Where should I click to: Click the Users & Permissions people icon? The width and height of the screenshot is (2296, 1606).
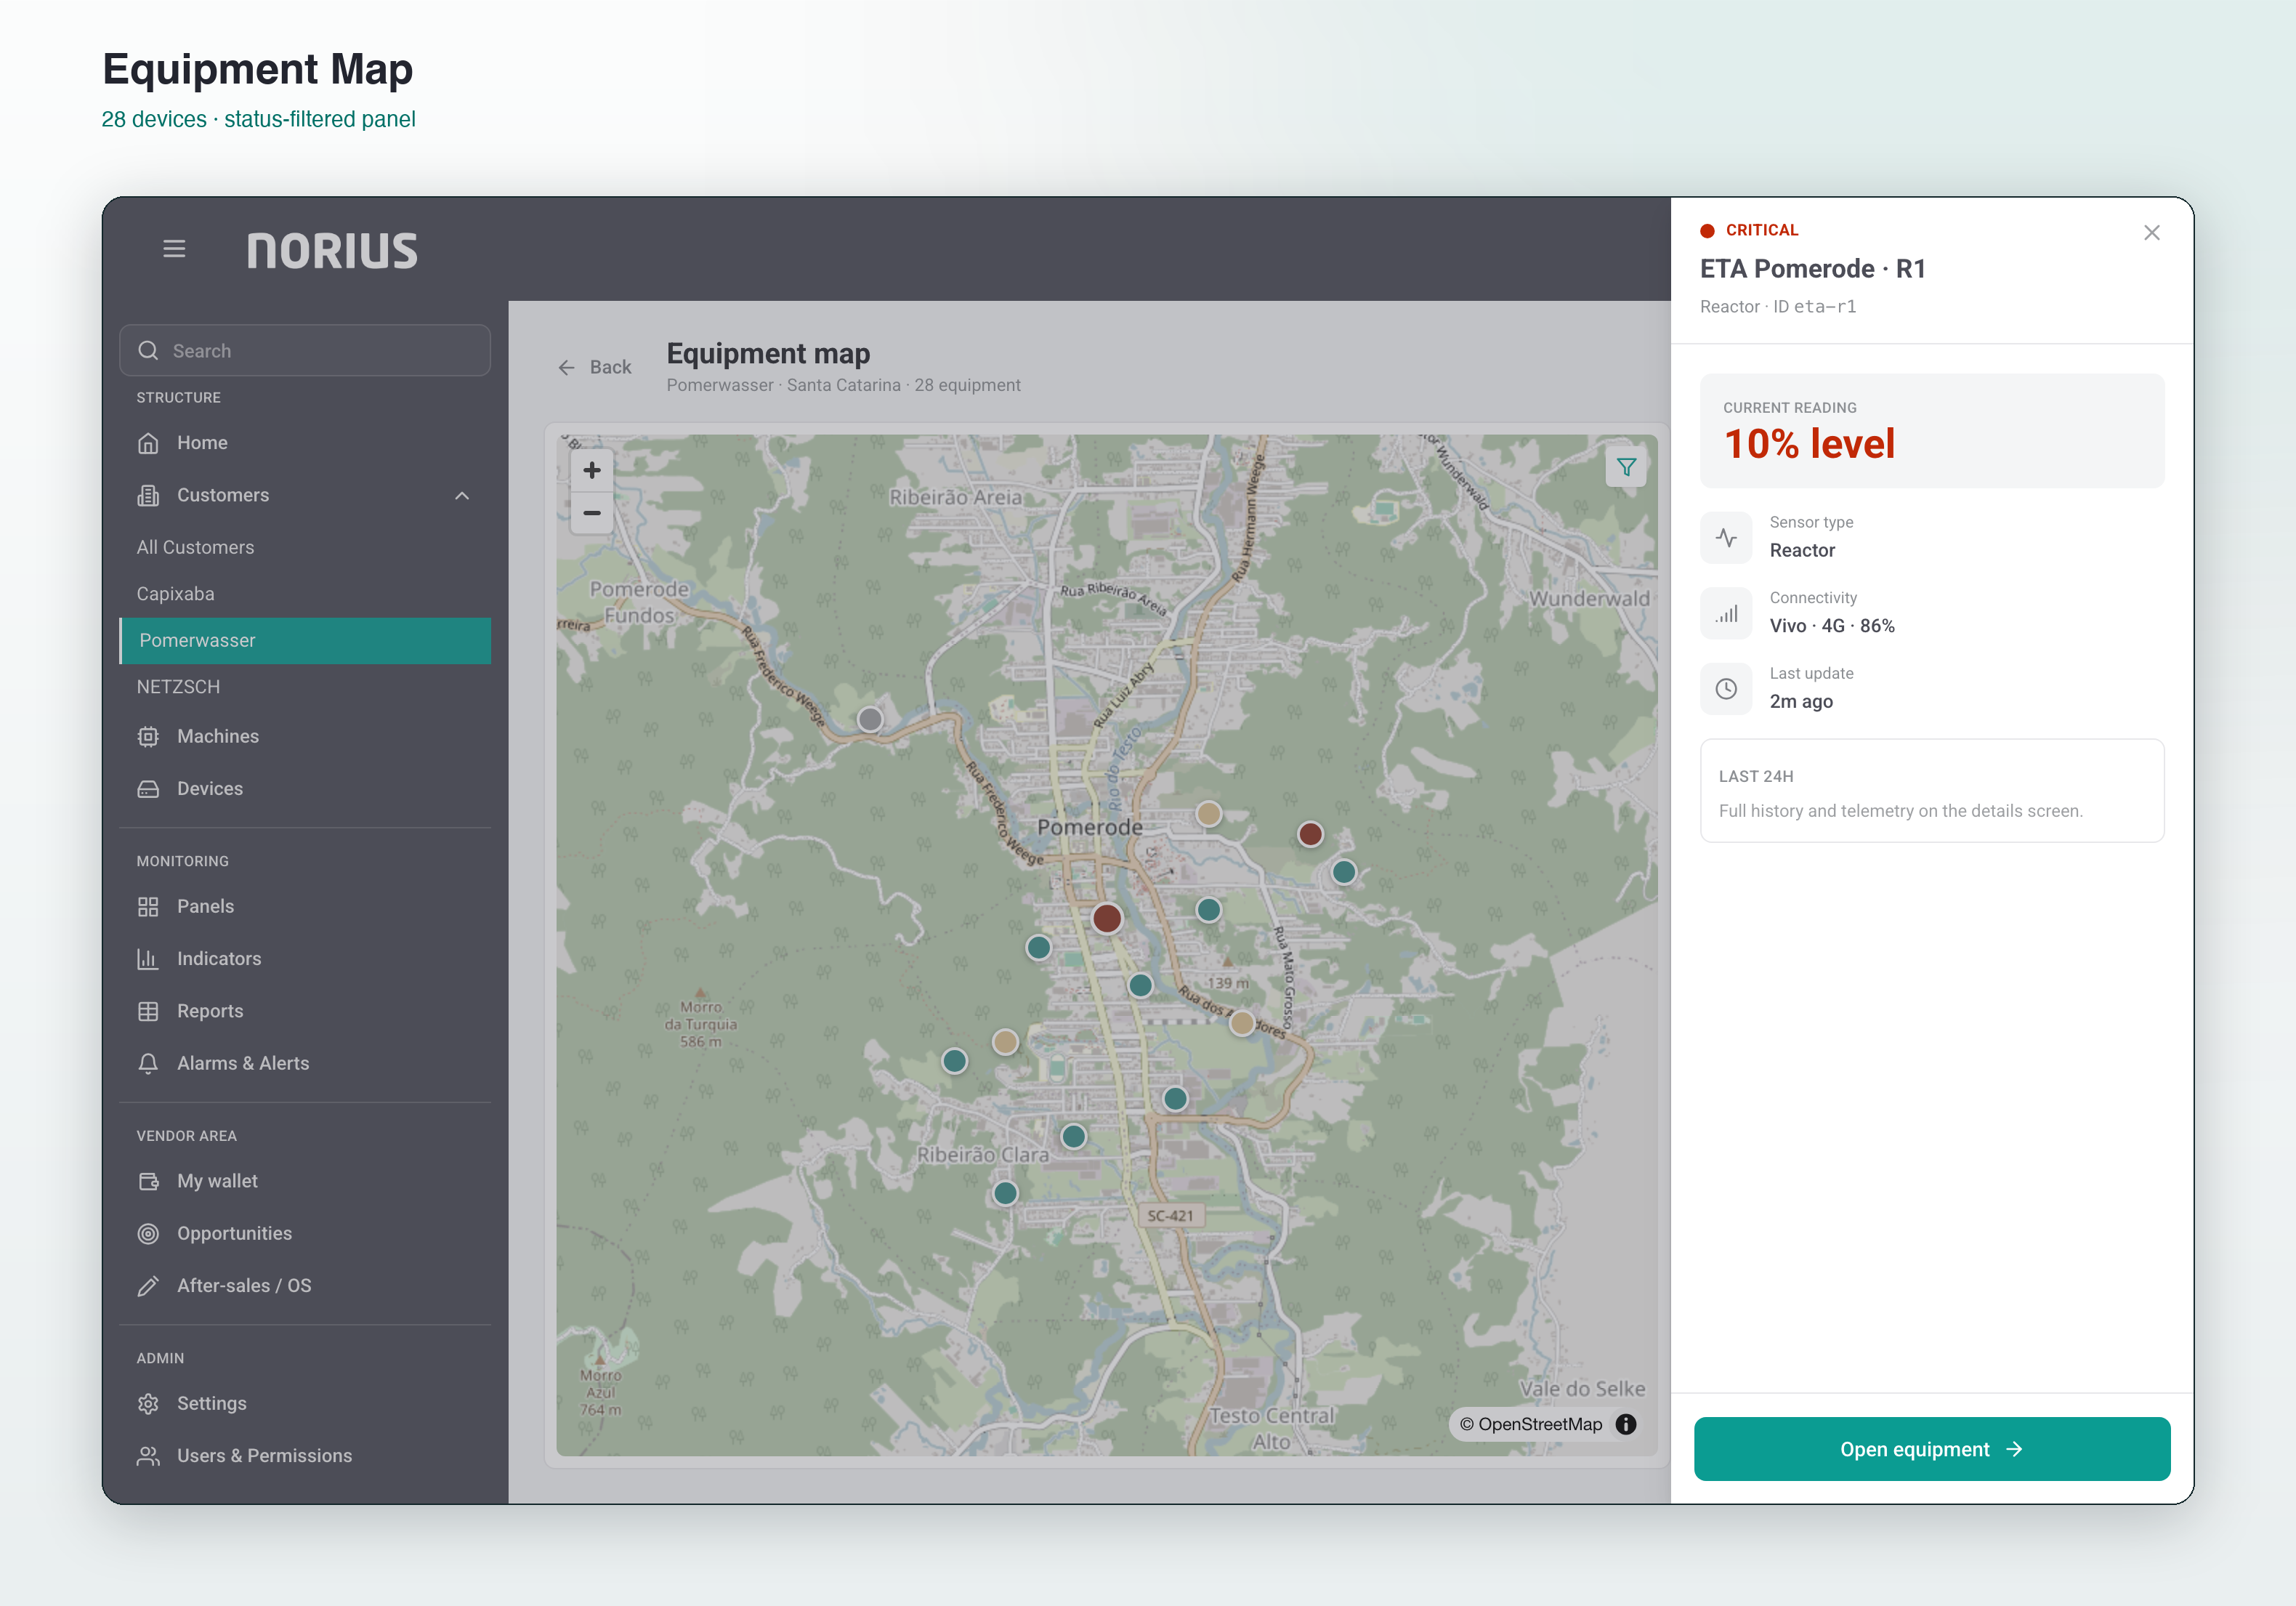click(x=148, y=1456)
